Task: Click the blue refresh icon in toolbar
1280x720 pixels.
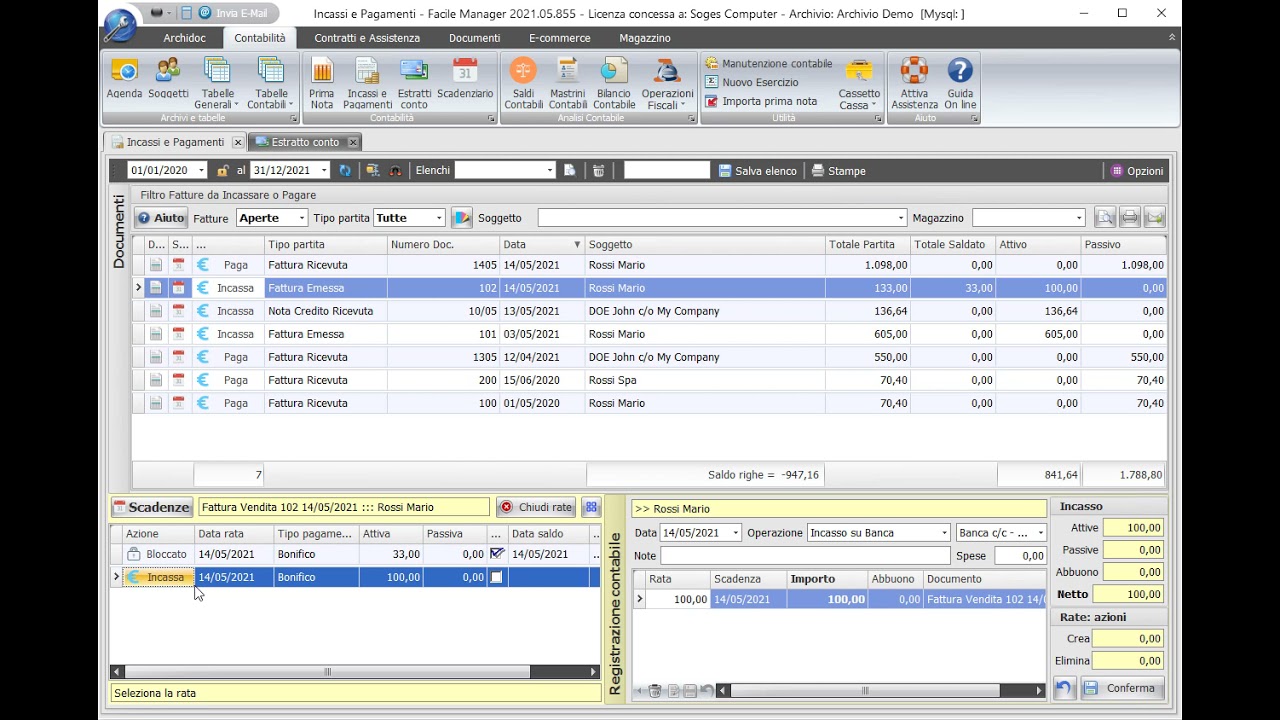Action: (x=345, y=171)
